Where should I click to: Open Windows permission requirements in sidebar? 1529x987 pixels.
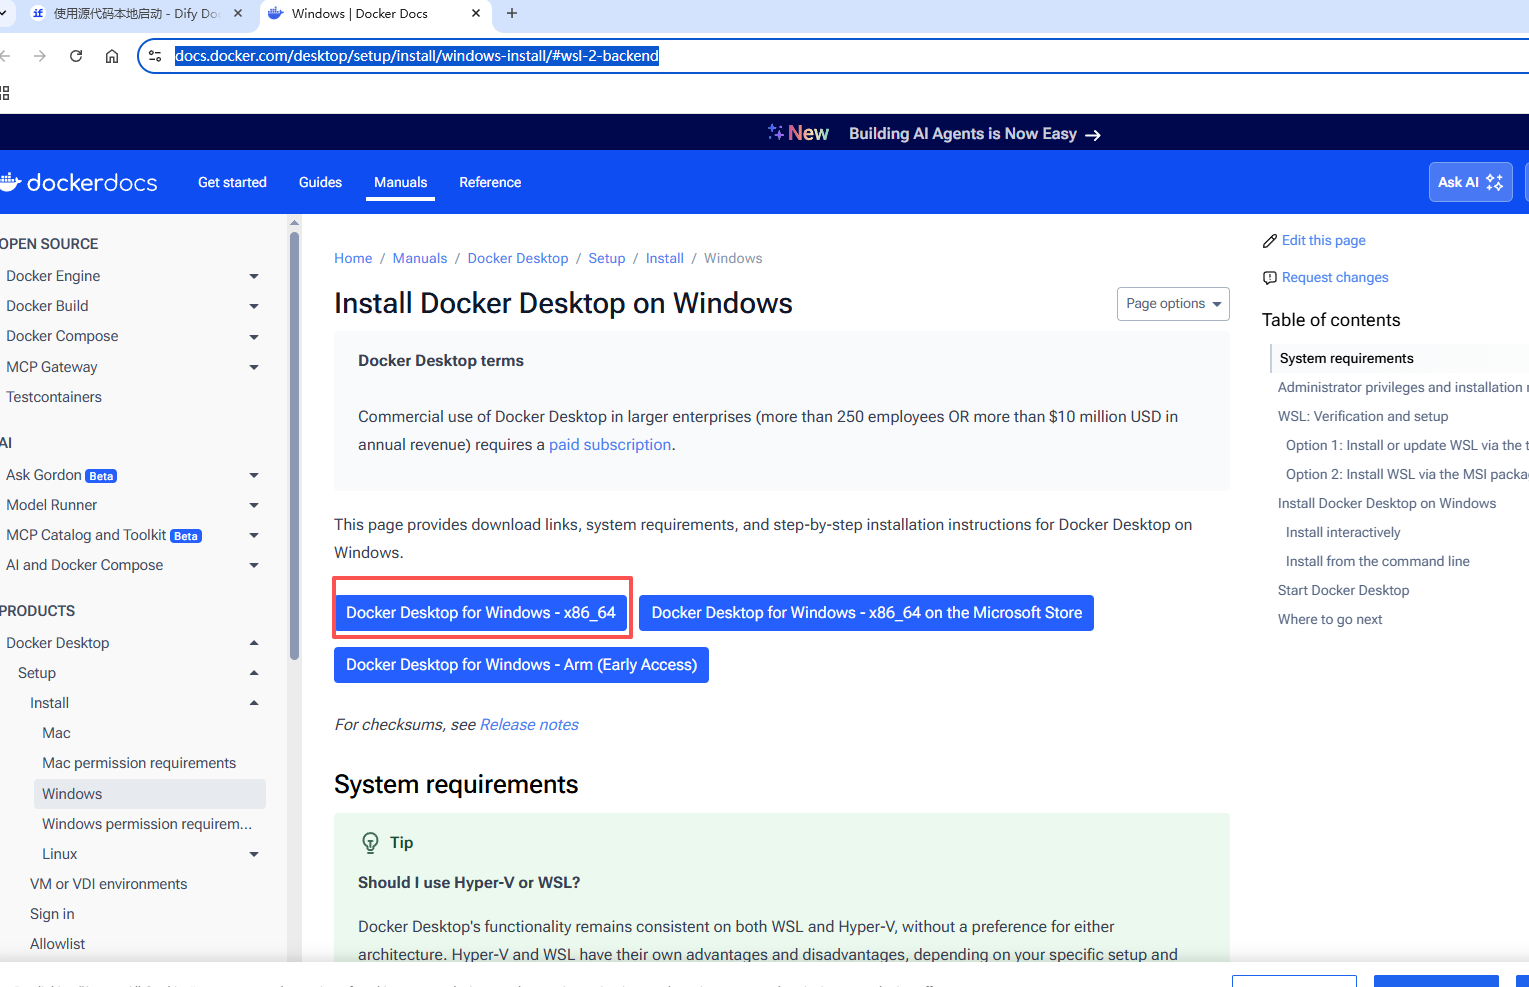point(147,824)
